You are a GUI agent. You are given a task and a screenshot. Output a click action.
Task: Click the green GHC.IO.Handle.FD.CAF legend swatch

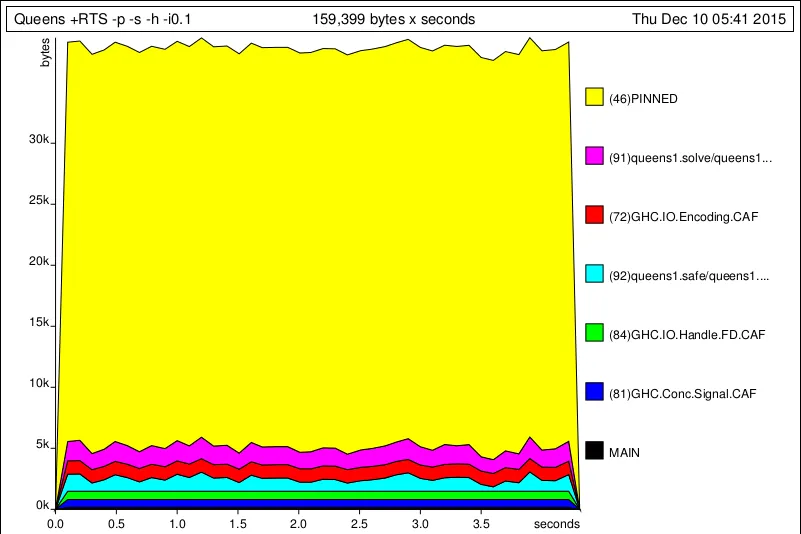coord(594,333)
